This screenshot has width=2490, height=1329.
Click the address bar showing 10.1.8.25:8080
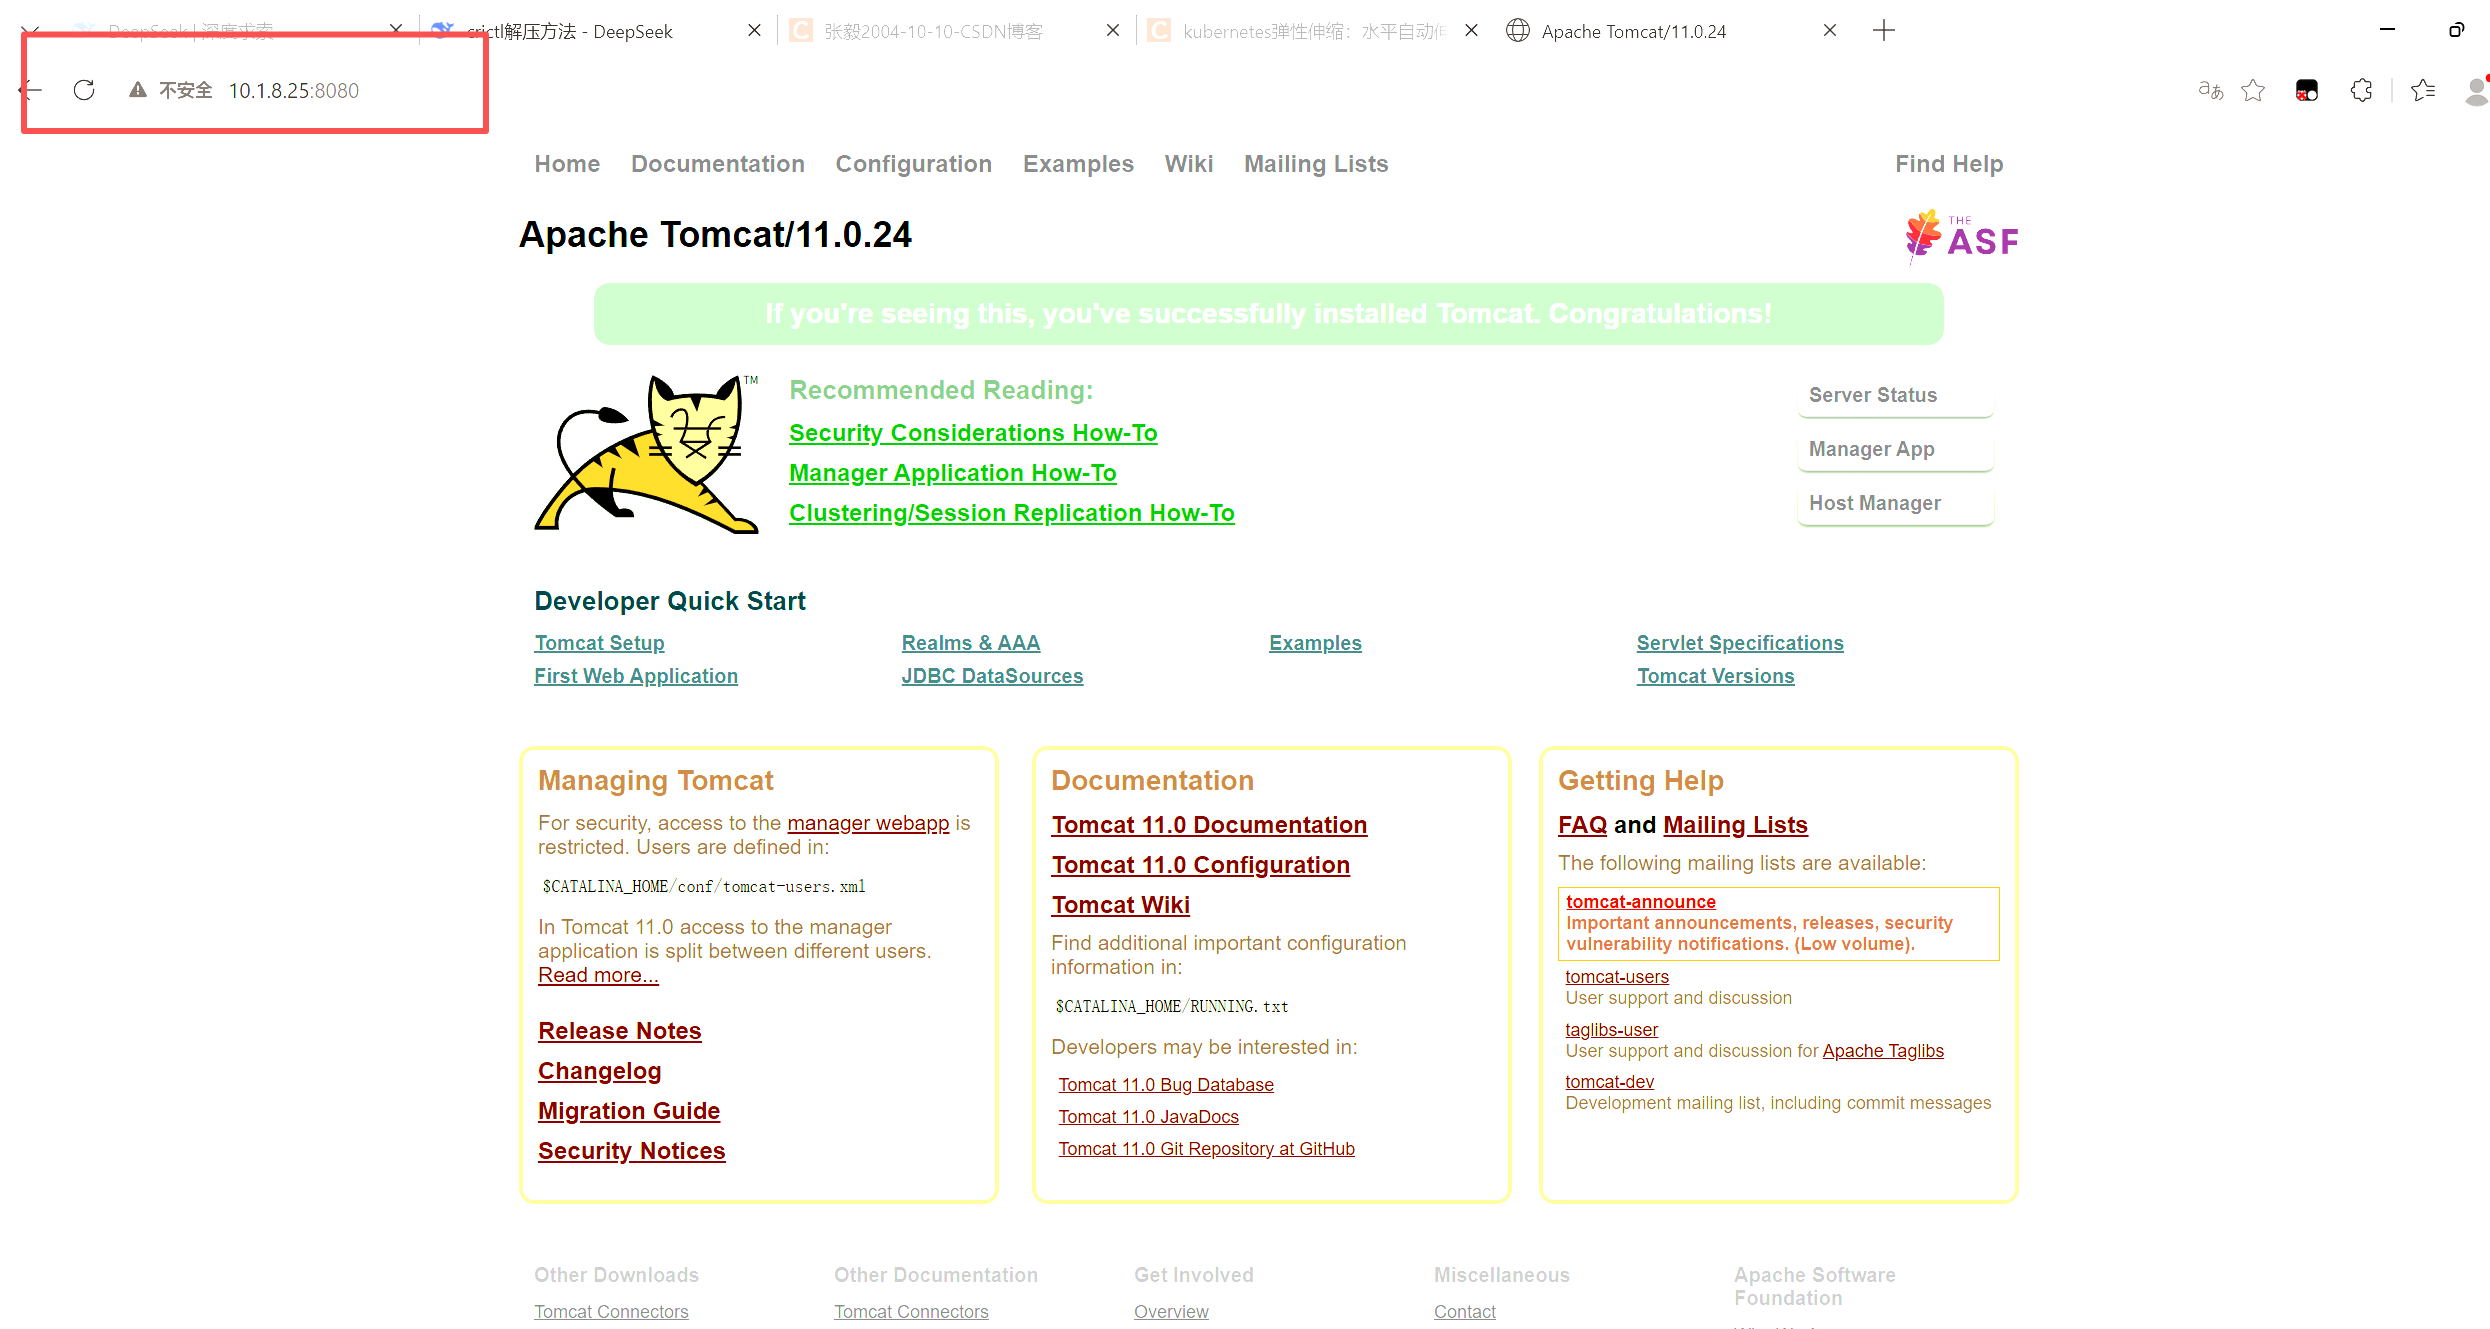pos(293,90)
